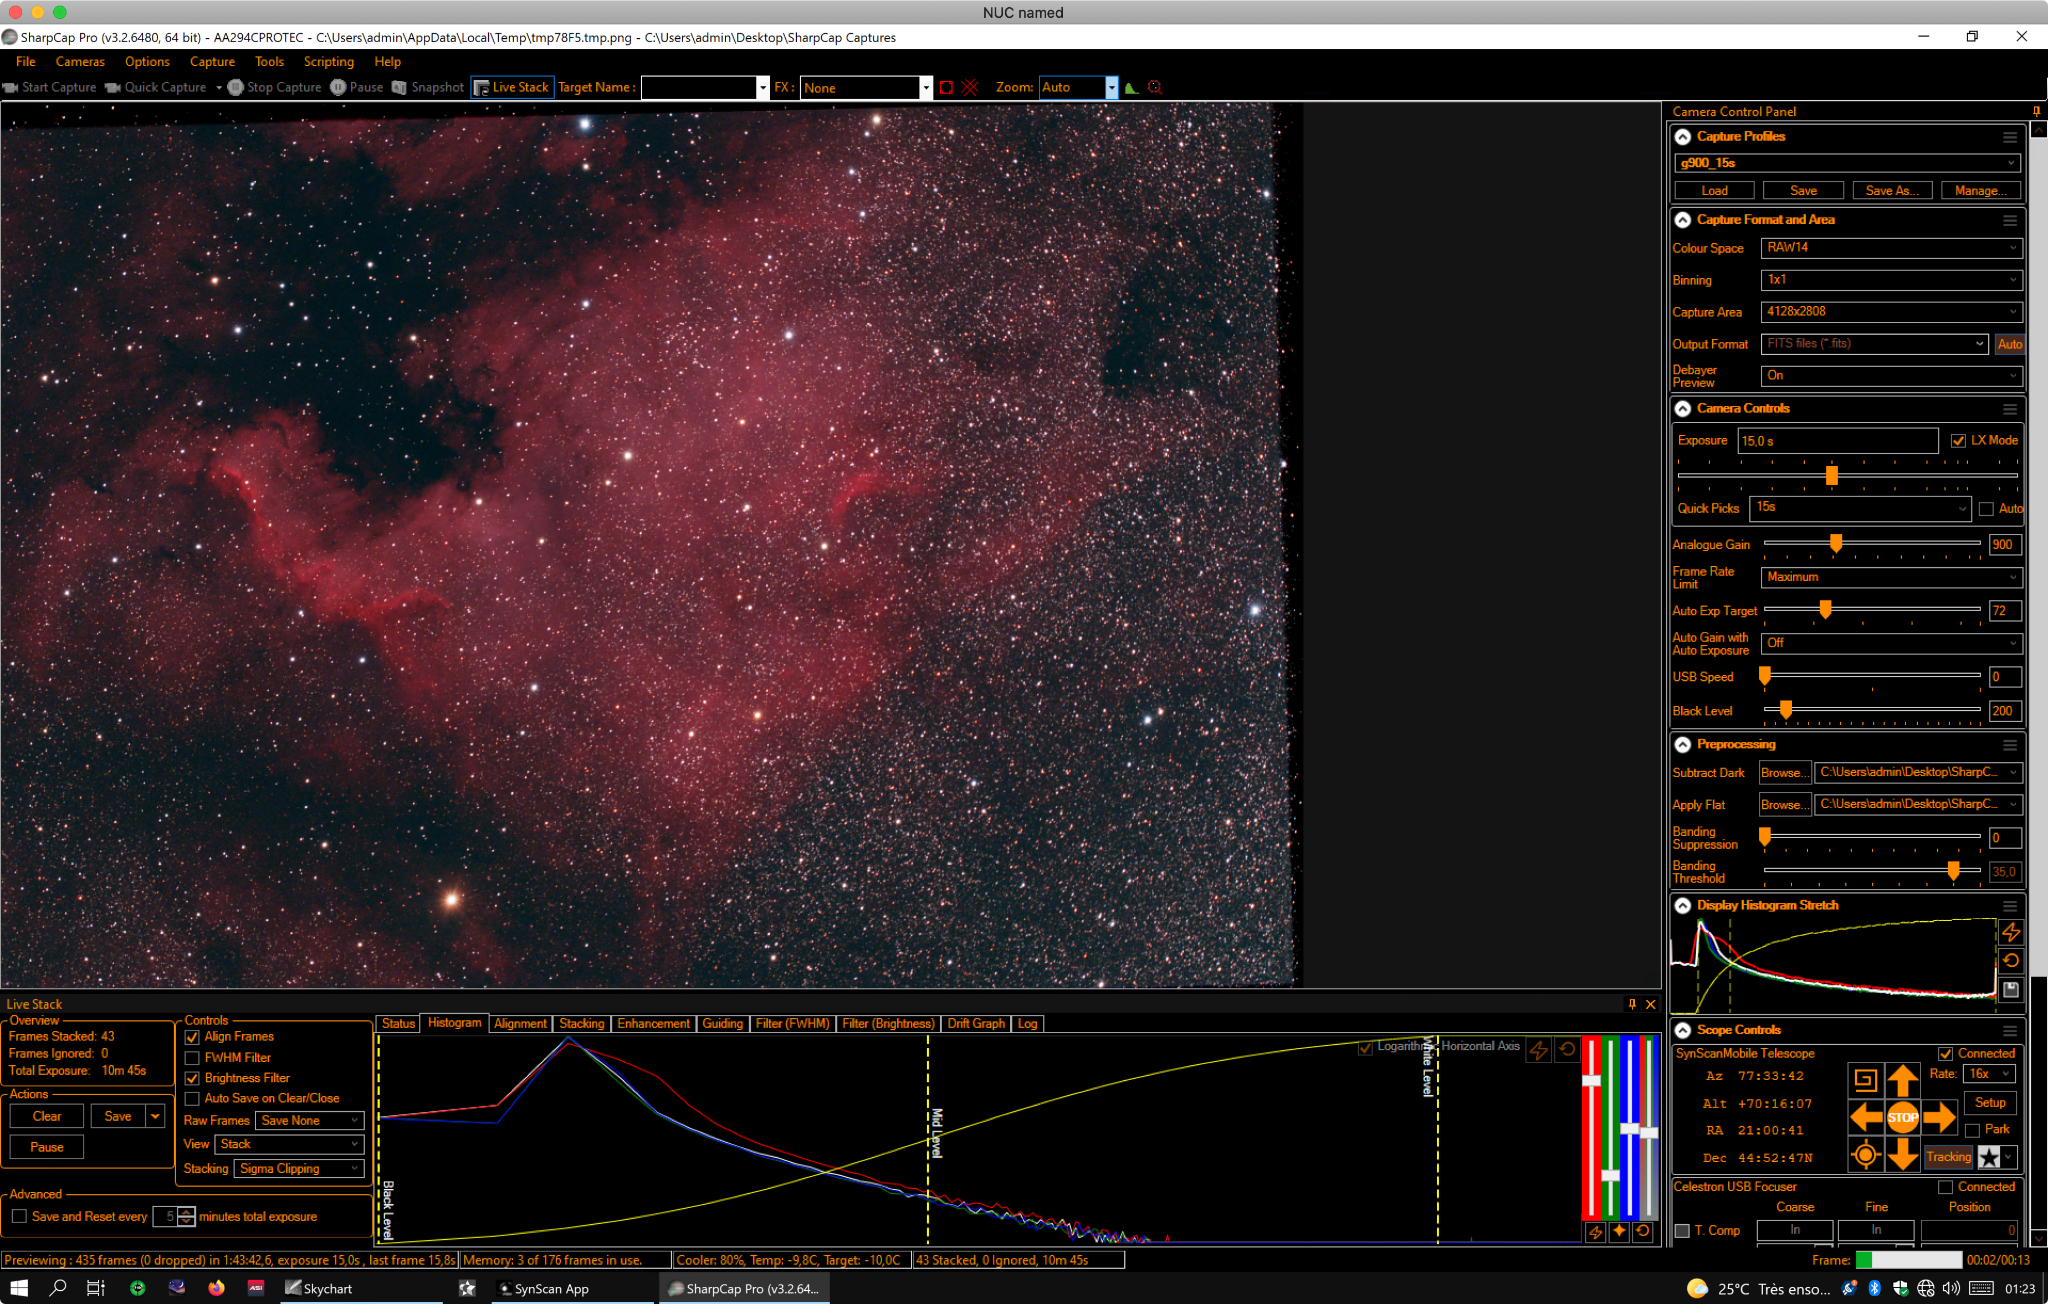
Task: Open the Raw Frames dropdown Save None
Action: pos(309,1121)
